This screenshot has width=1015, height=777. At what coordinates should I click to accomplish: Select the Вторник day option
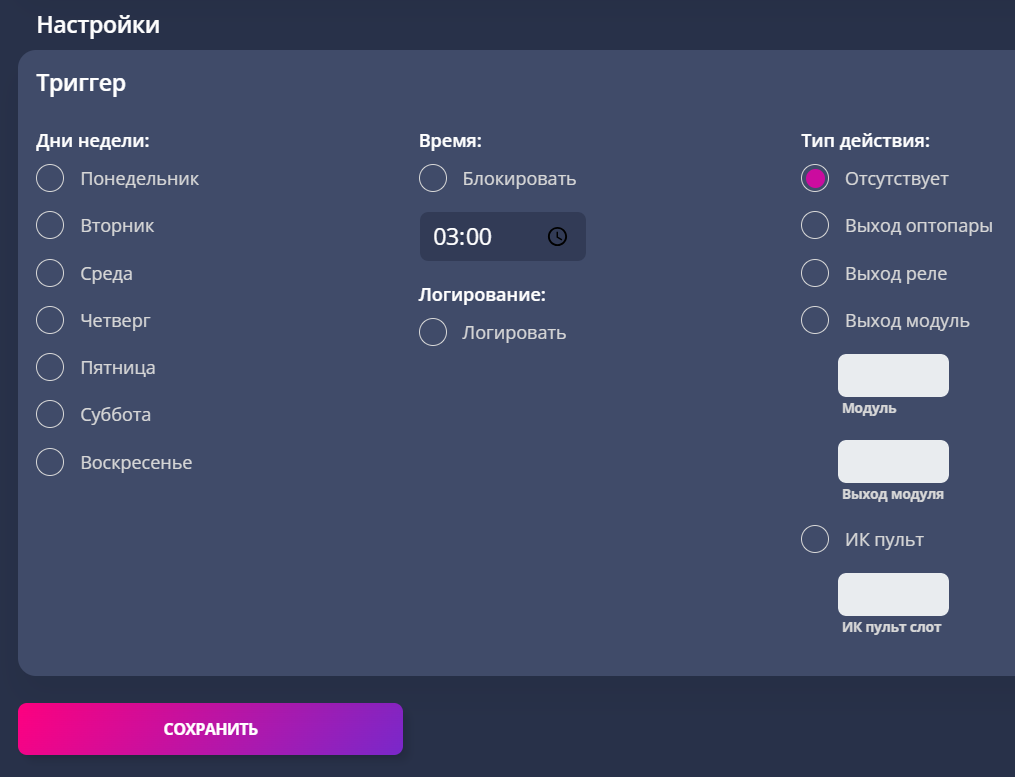tap(50, 225)
